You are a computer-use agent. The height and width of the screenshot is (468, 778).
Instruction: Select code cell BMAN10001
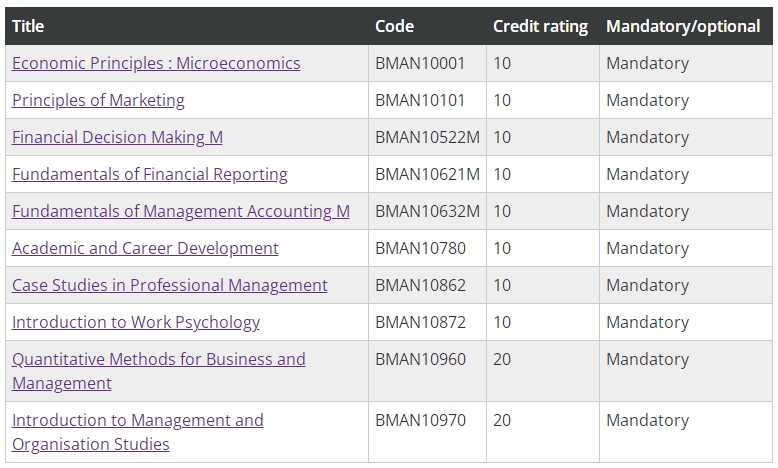(420, 63)
